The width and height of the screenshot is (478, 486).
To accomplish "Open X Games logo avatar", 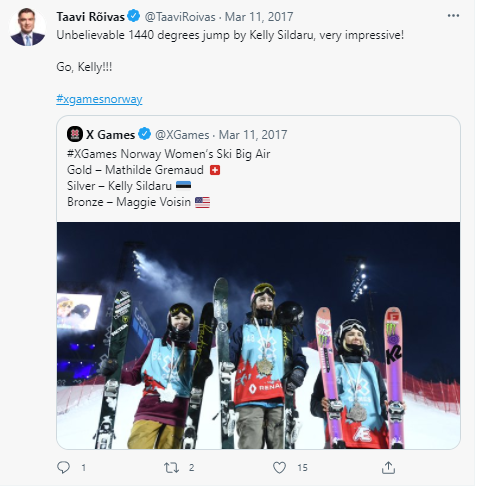I will pyautogui.click(x=75, y=134).
